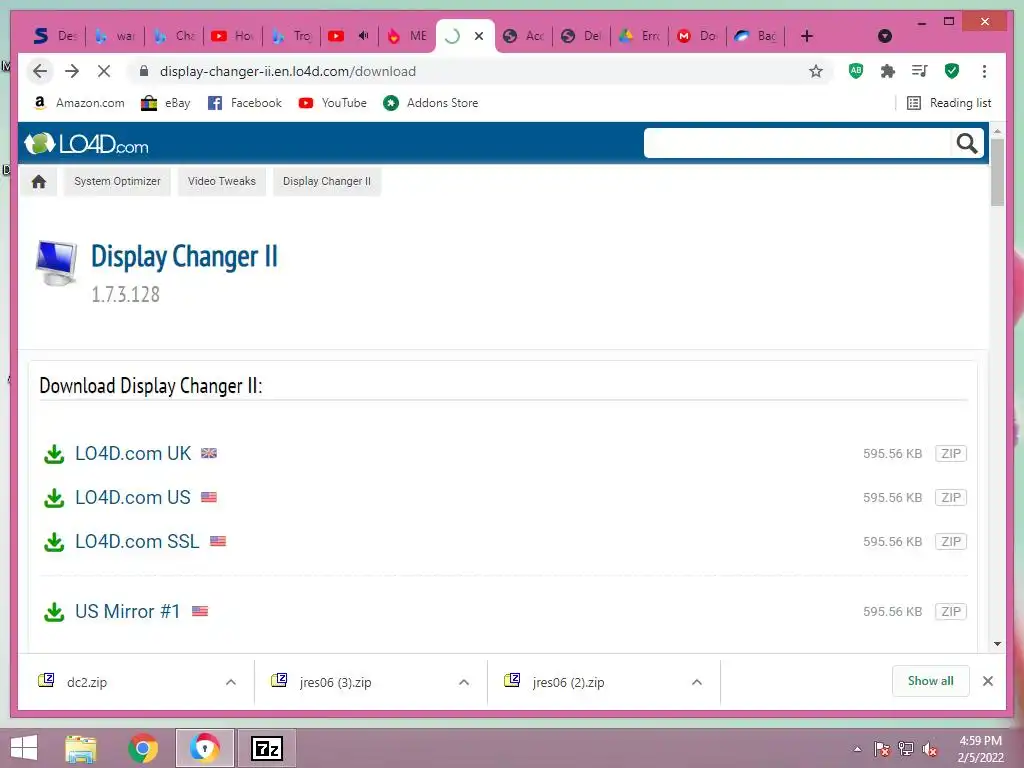Click the page vertical scrollbar thumb
Screen dimensions: 1024x768
(997, 172)
